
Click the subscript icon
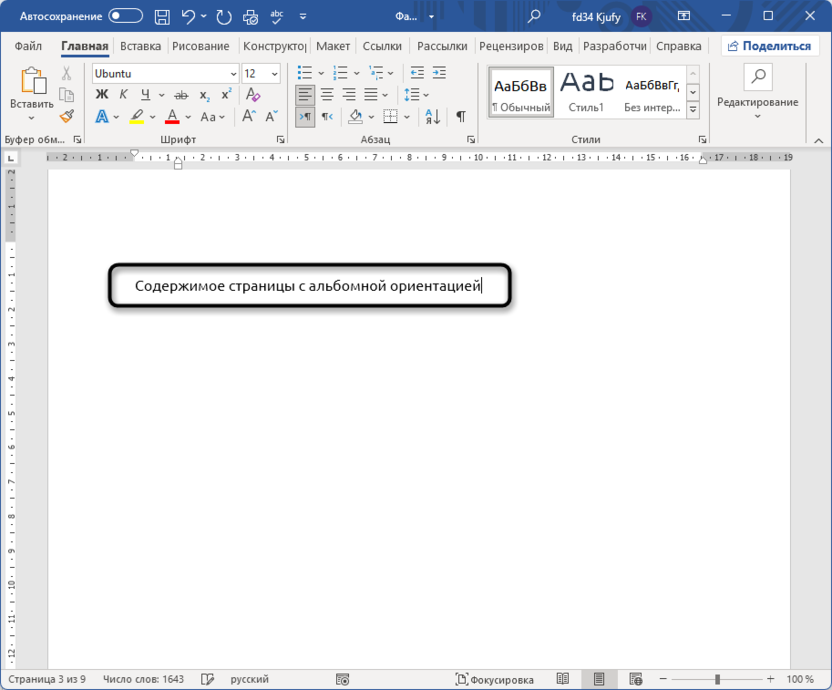[x=205, y=95]
